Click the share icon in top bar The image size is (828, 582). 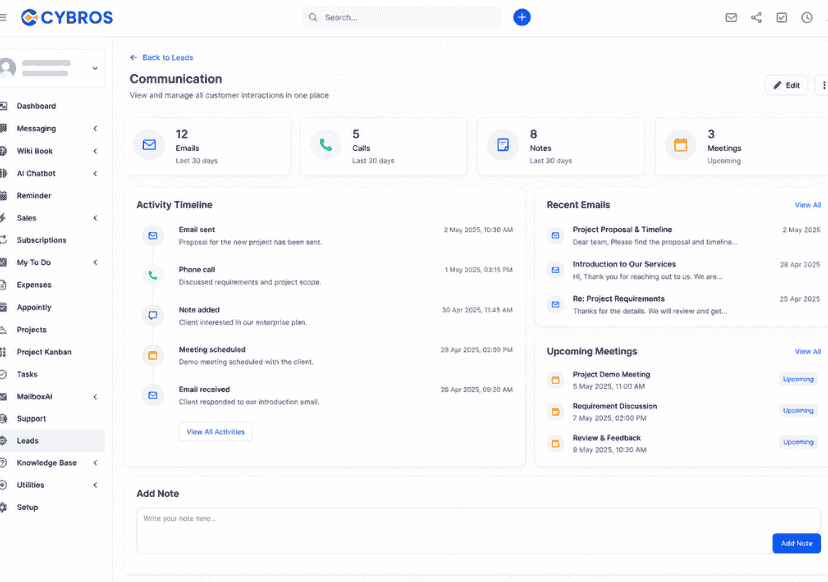point(756,17)
